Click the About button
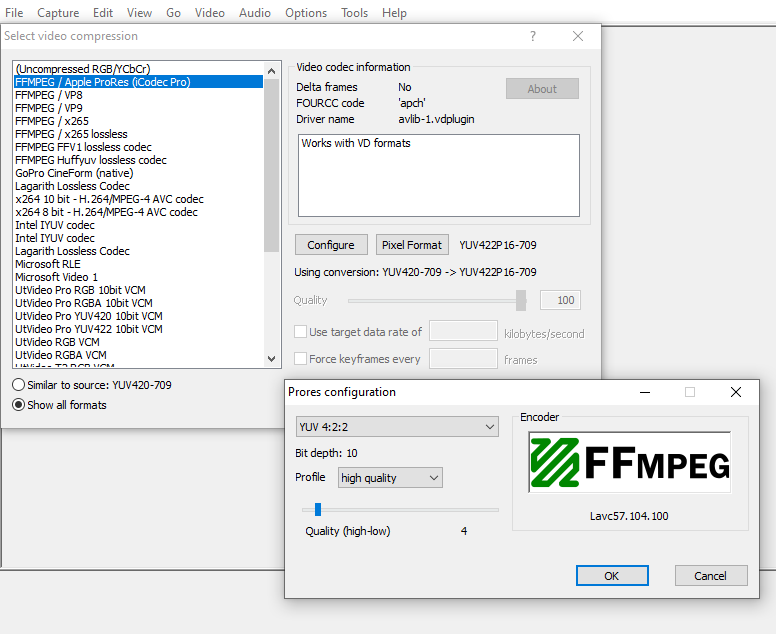Viewport: 776px width, 634px height. click(542, 89)
